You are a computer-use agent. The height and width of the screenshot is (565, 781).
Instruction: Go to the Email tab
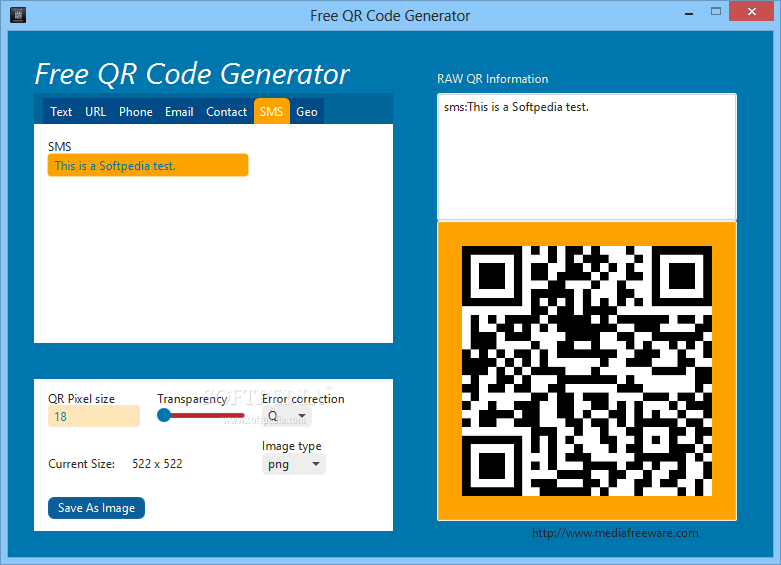(x=179, y=112)
